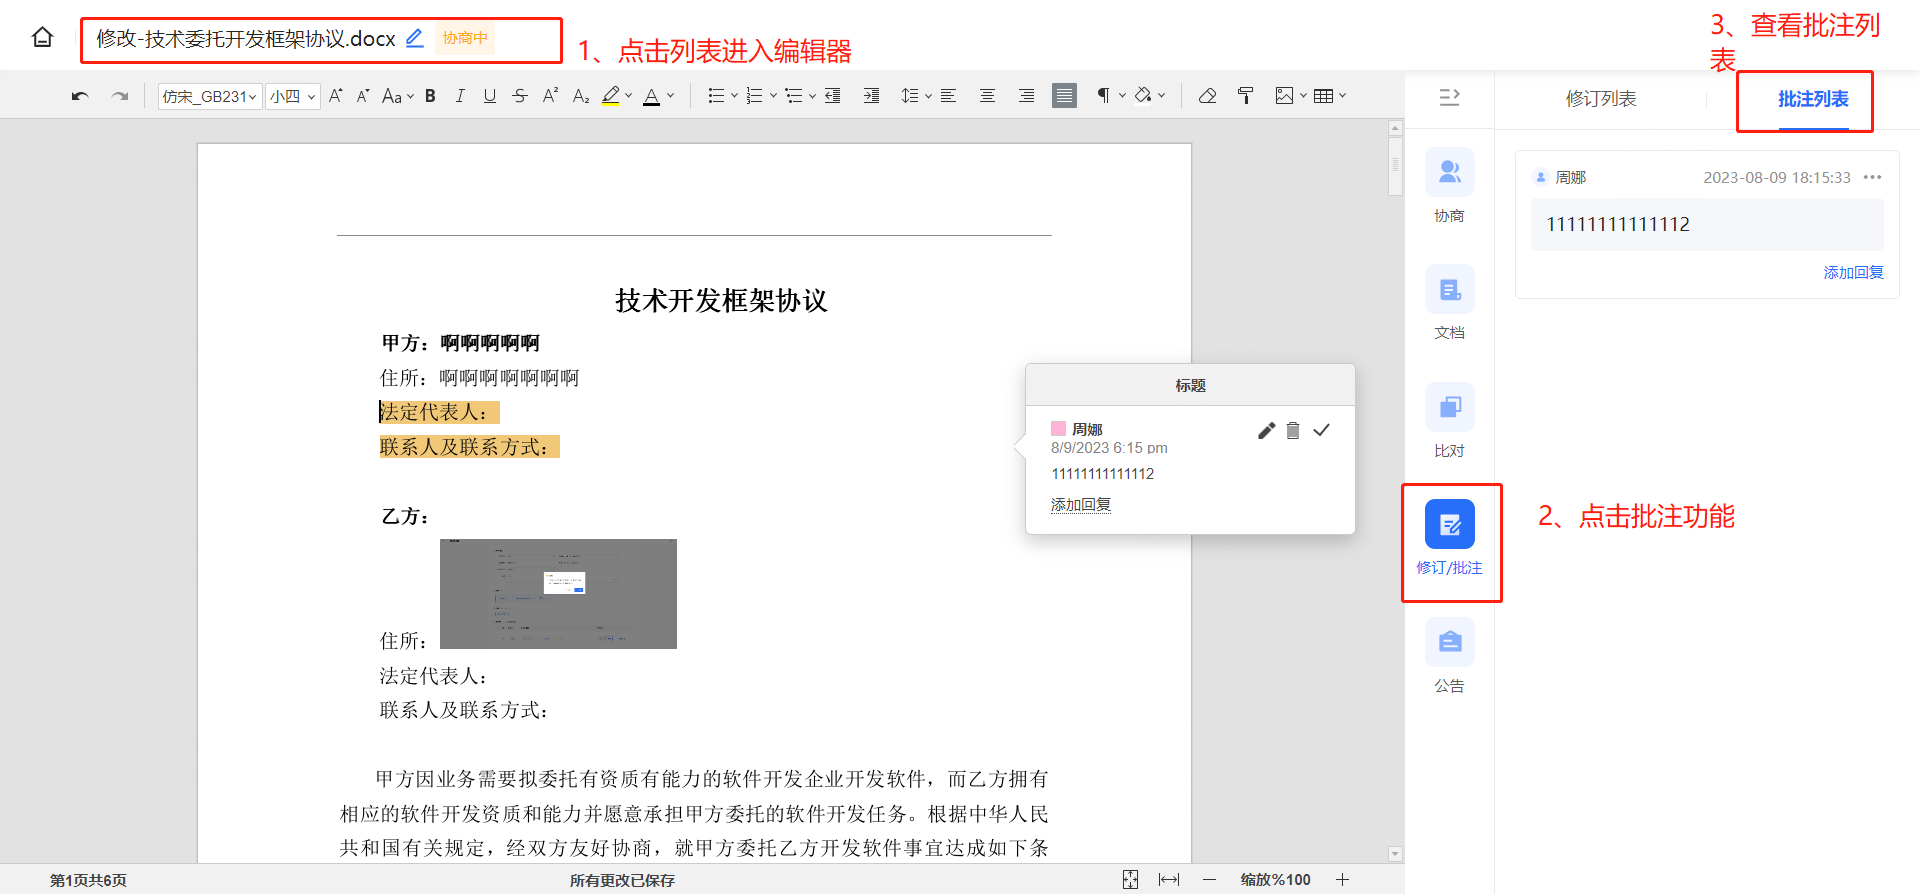Expand the numbered list style arrow

(773, 96)
